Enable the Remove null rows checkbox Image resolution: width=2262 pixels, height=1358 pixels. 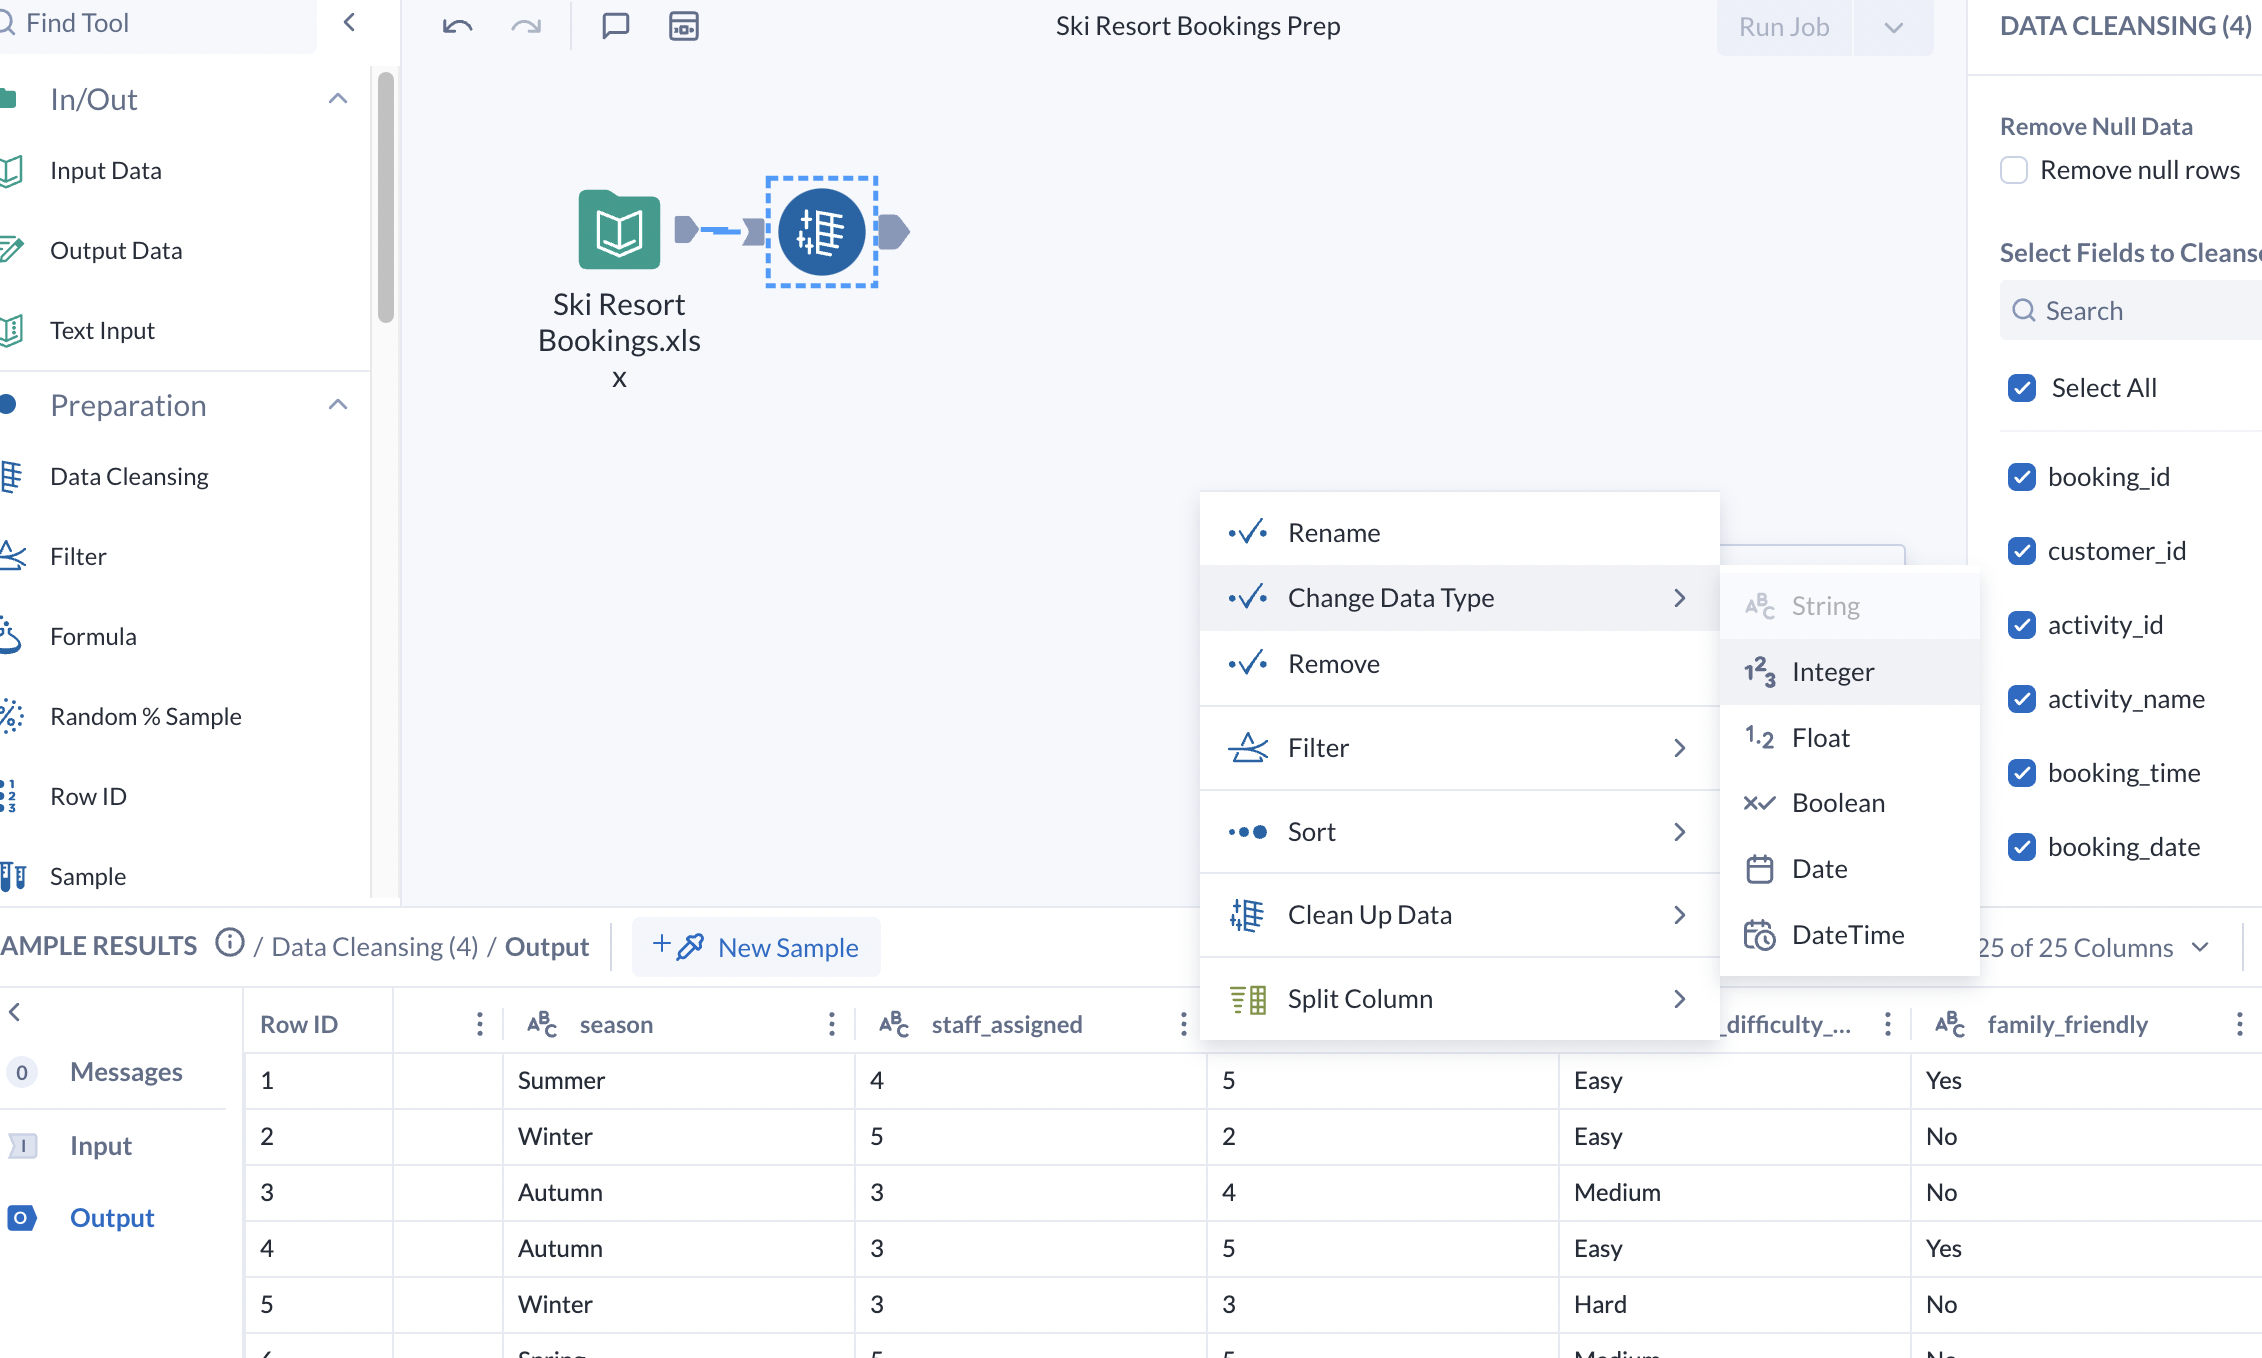point(2014,170)
